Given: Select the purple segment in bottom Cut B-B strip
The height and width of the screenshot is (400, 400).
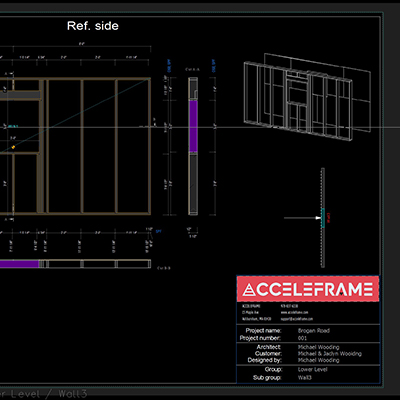Looking at the screenshot, I should pyautogui.click(x=19, y=264).
